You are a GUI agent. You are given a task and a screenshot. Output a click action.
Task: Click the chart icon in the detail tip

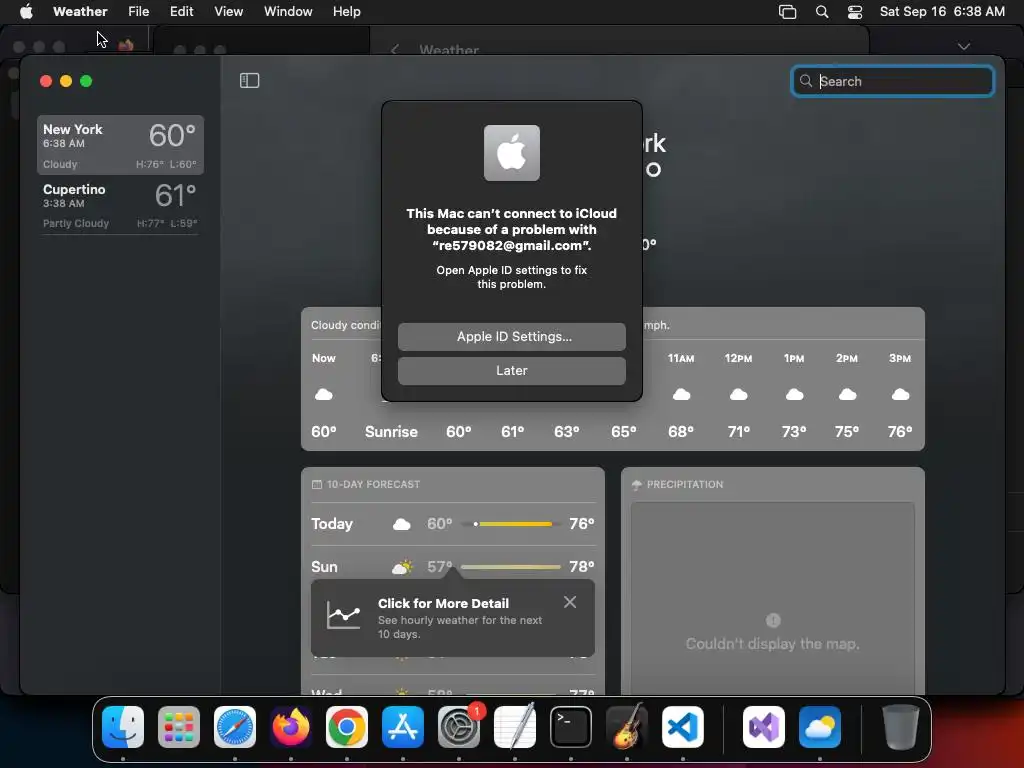click(x=344, y=615)
